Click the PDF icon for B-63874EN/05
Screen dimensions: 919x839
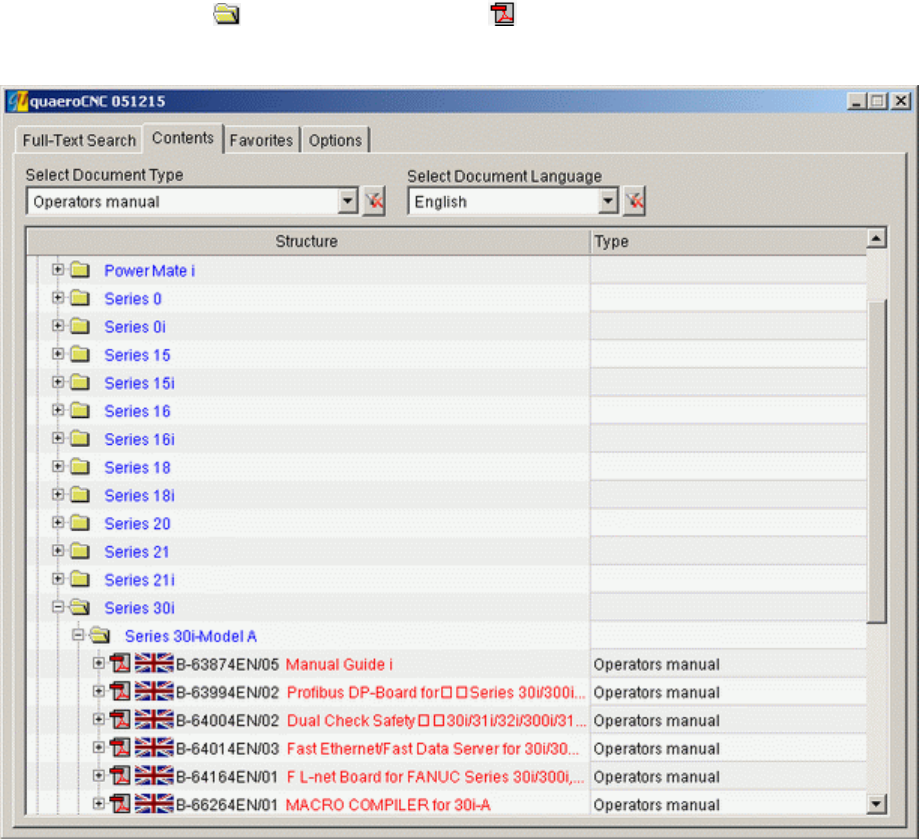[120, 664]
